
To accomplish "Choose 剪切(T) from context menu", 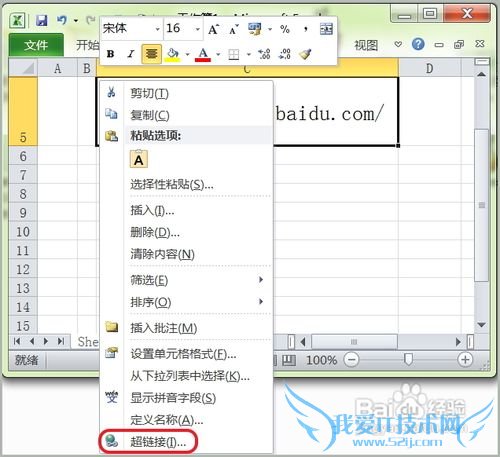I will (x=187, y=93).
